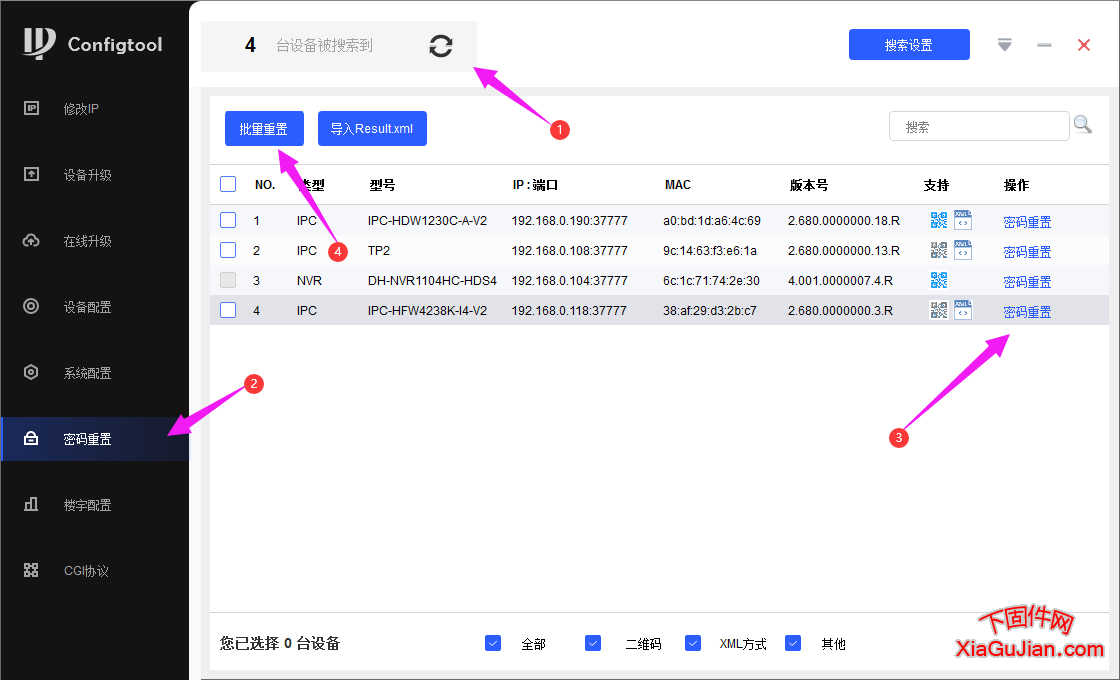Open 楼宇配置 section
1120x680 pixels.
(87, 505)
